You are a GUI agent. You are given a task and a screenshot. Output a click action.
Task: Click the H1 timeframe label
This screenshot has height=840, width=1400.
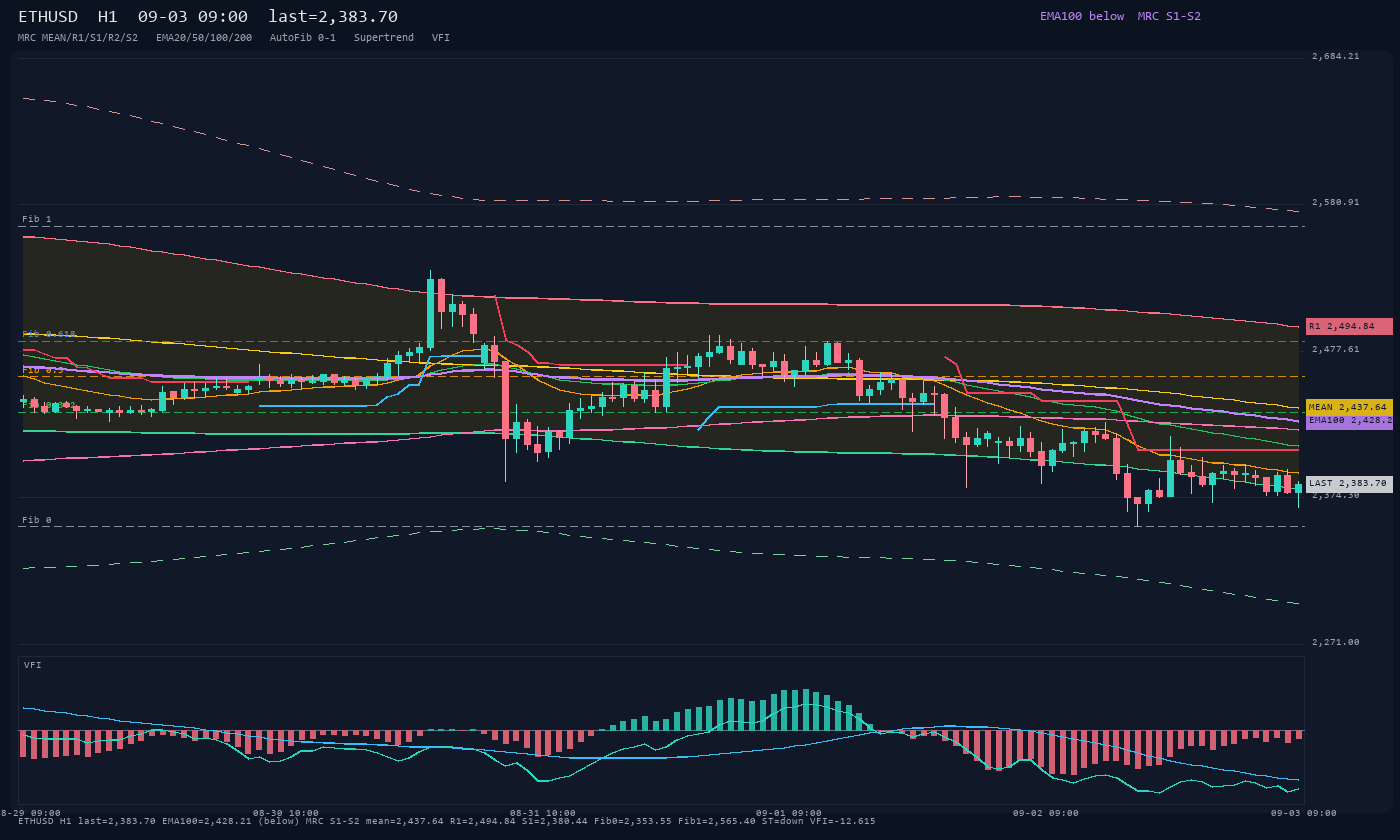click(107, 16)
